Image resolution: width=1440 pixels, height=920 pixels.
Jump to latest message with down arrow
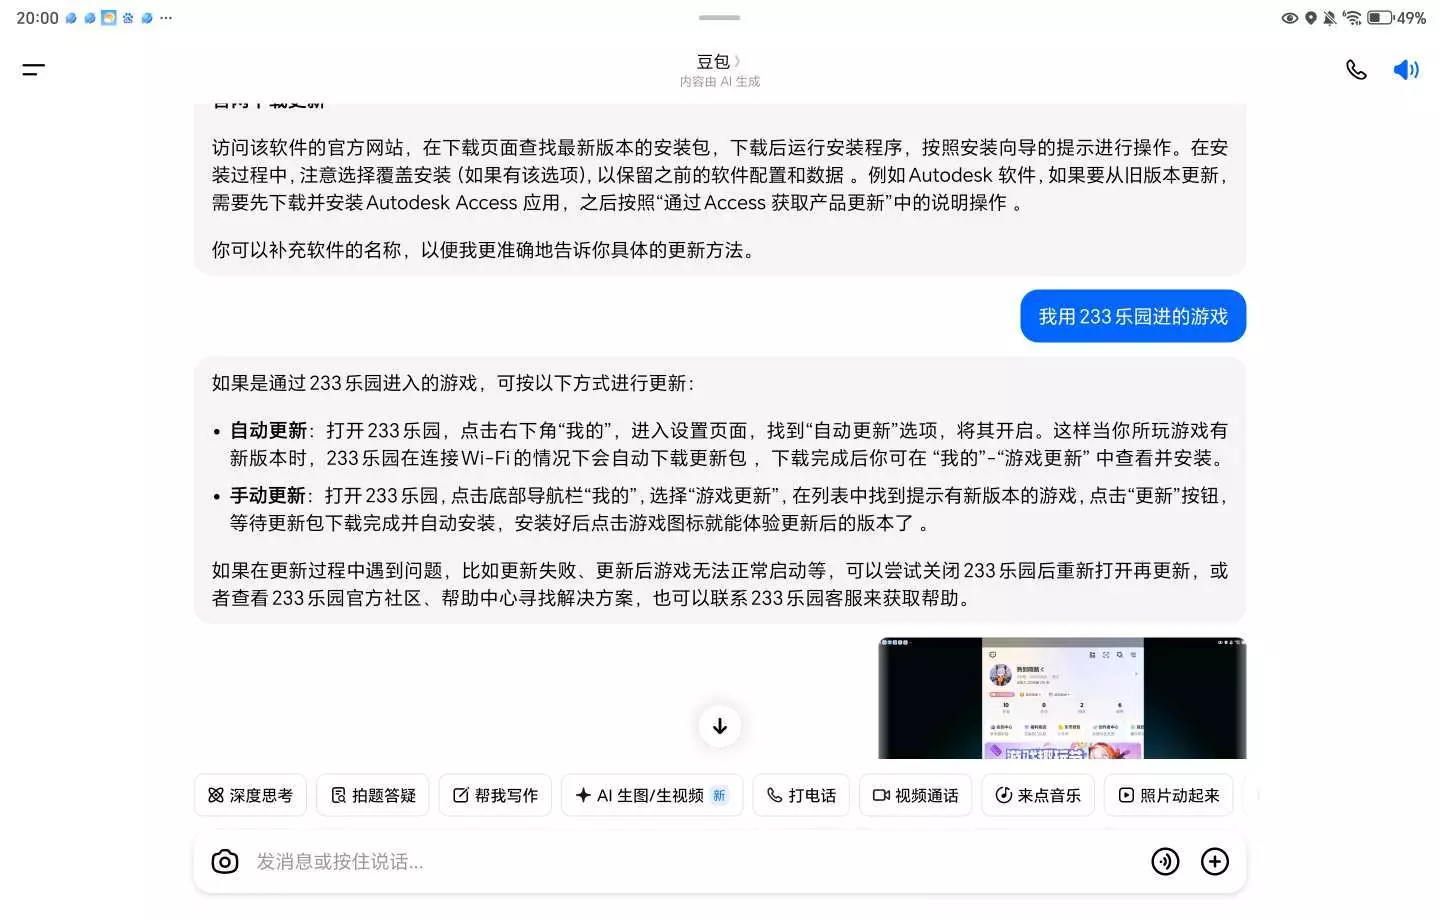(720, 726)
